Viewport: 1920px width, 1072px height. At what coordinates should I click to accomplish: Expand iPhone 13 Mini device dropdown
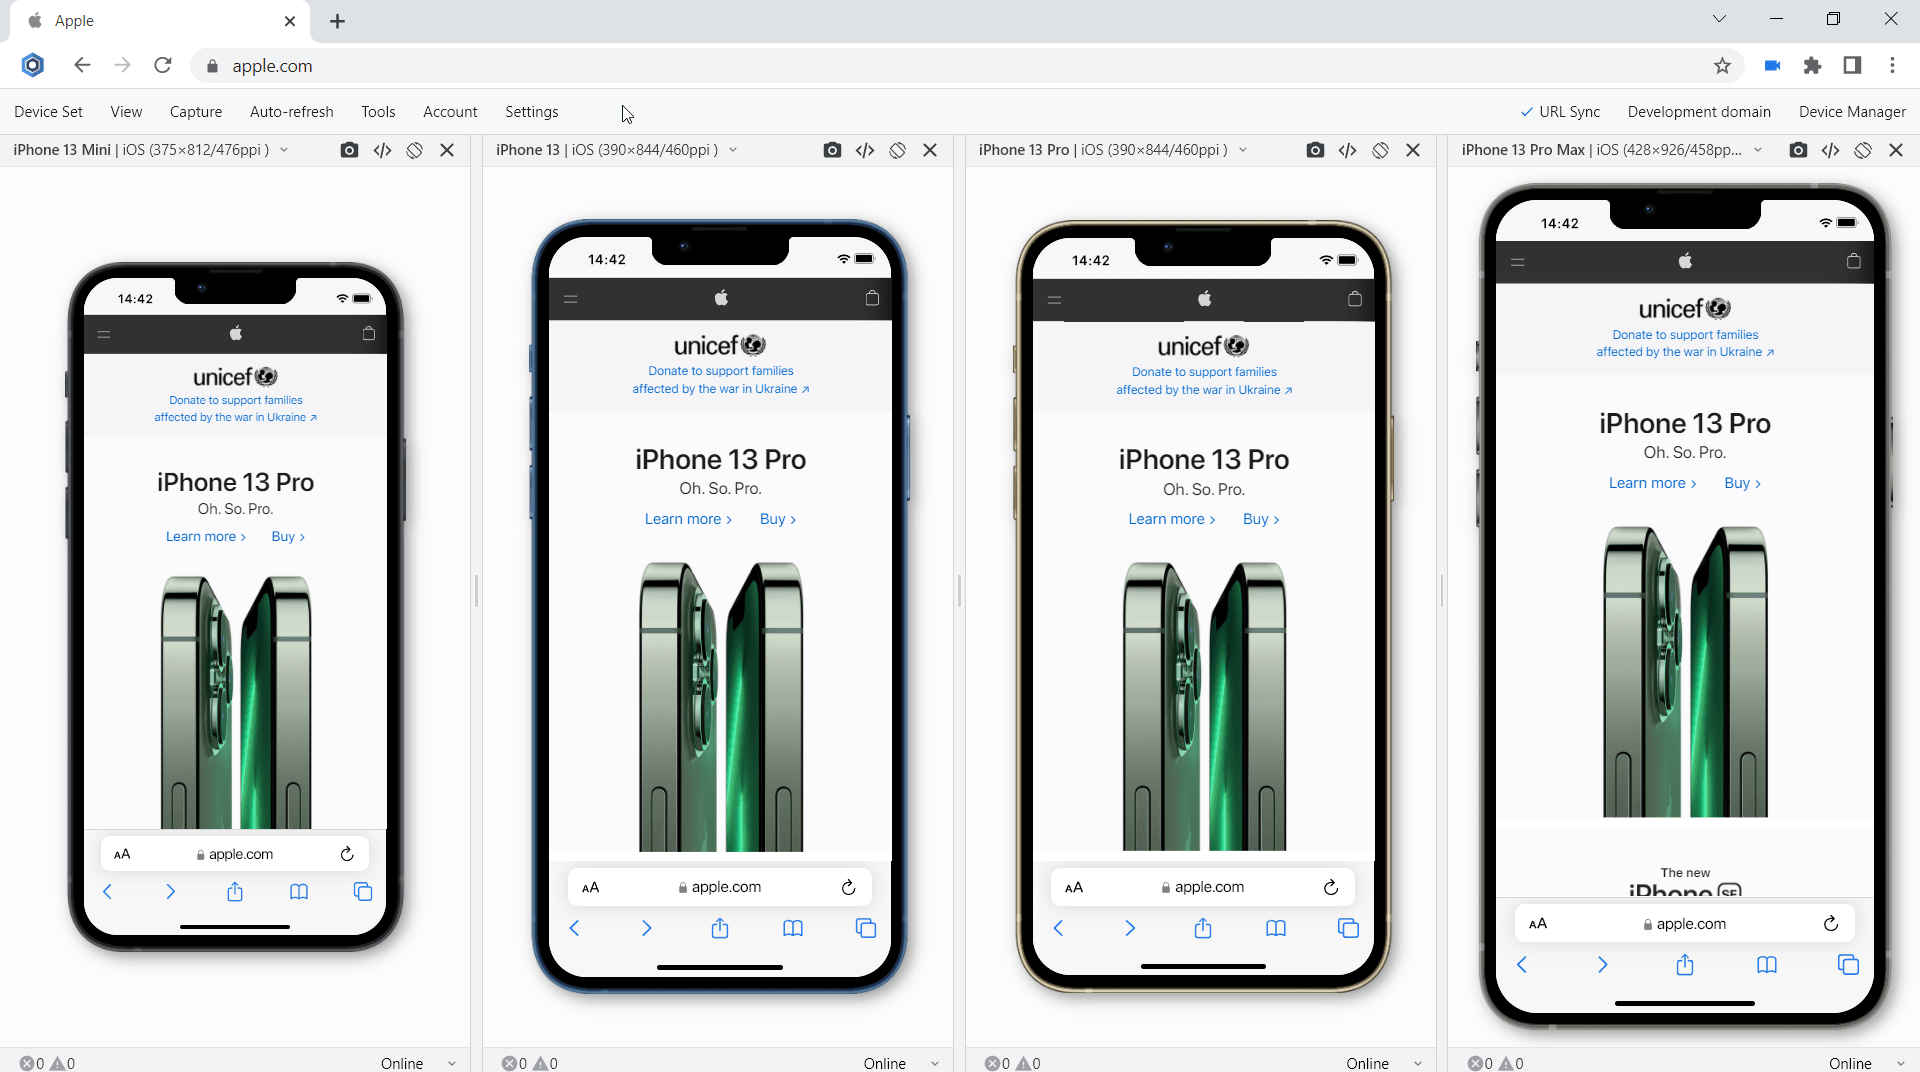(284, 150)
